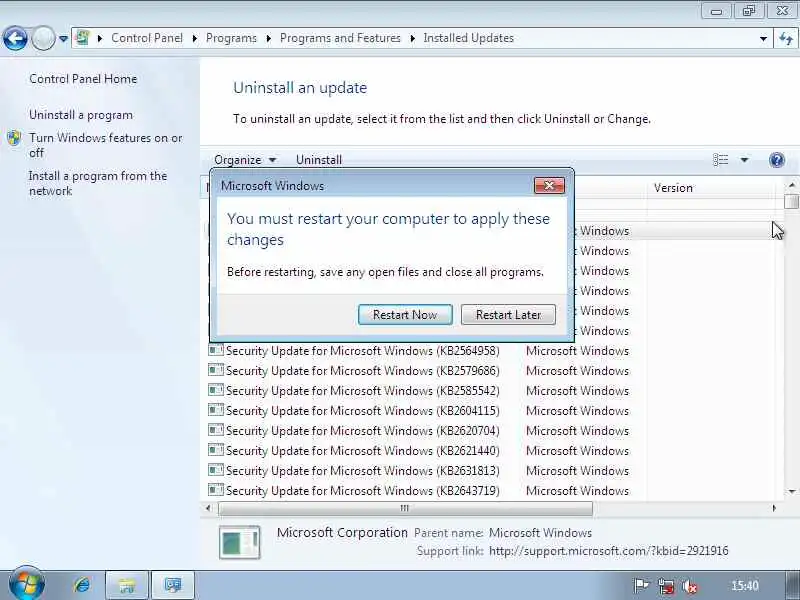This screenshot has height=600, width=800.
Task: Click the Restart Now button
Action: pos(405,314)
